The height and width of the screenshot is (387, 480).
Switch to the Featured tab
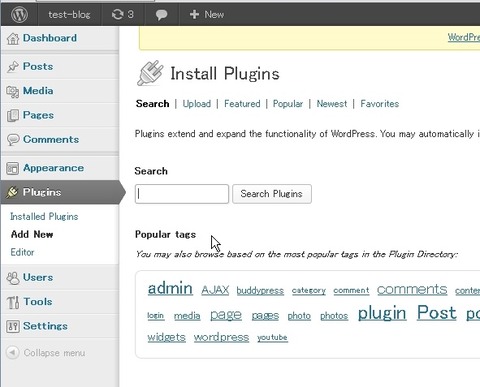tap(242, 104)
